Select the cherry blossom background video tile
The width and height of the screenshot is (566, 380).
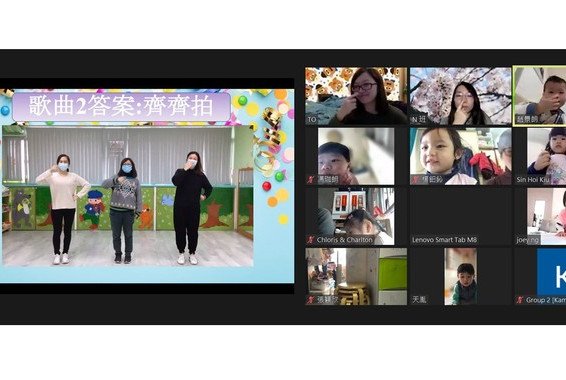(461, 96)
